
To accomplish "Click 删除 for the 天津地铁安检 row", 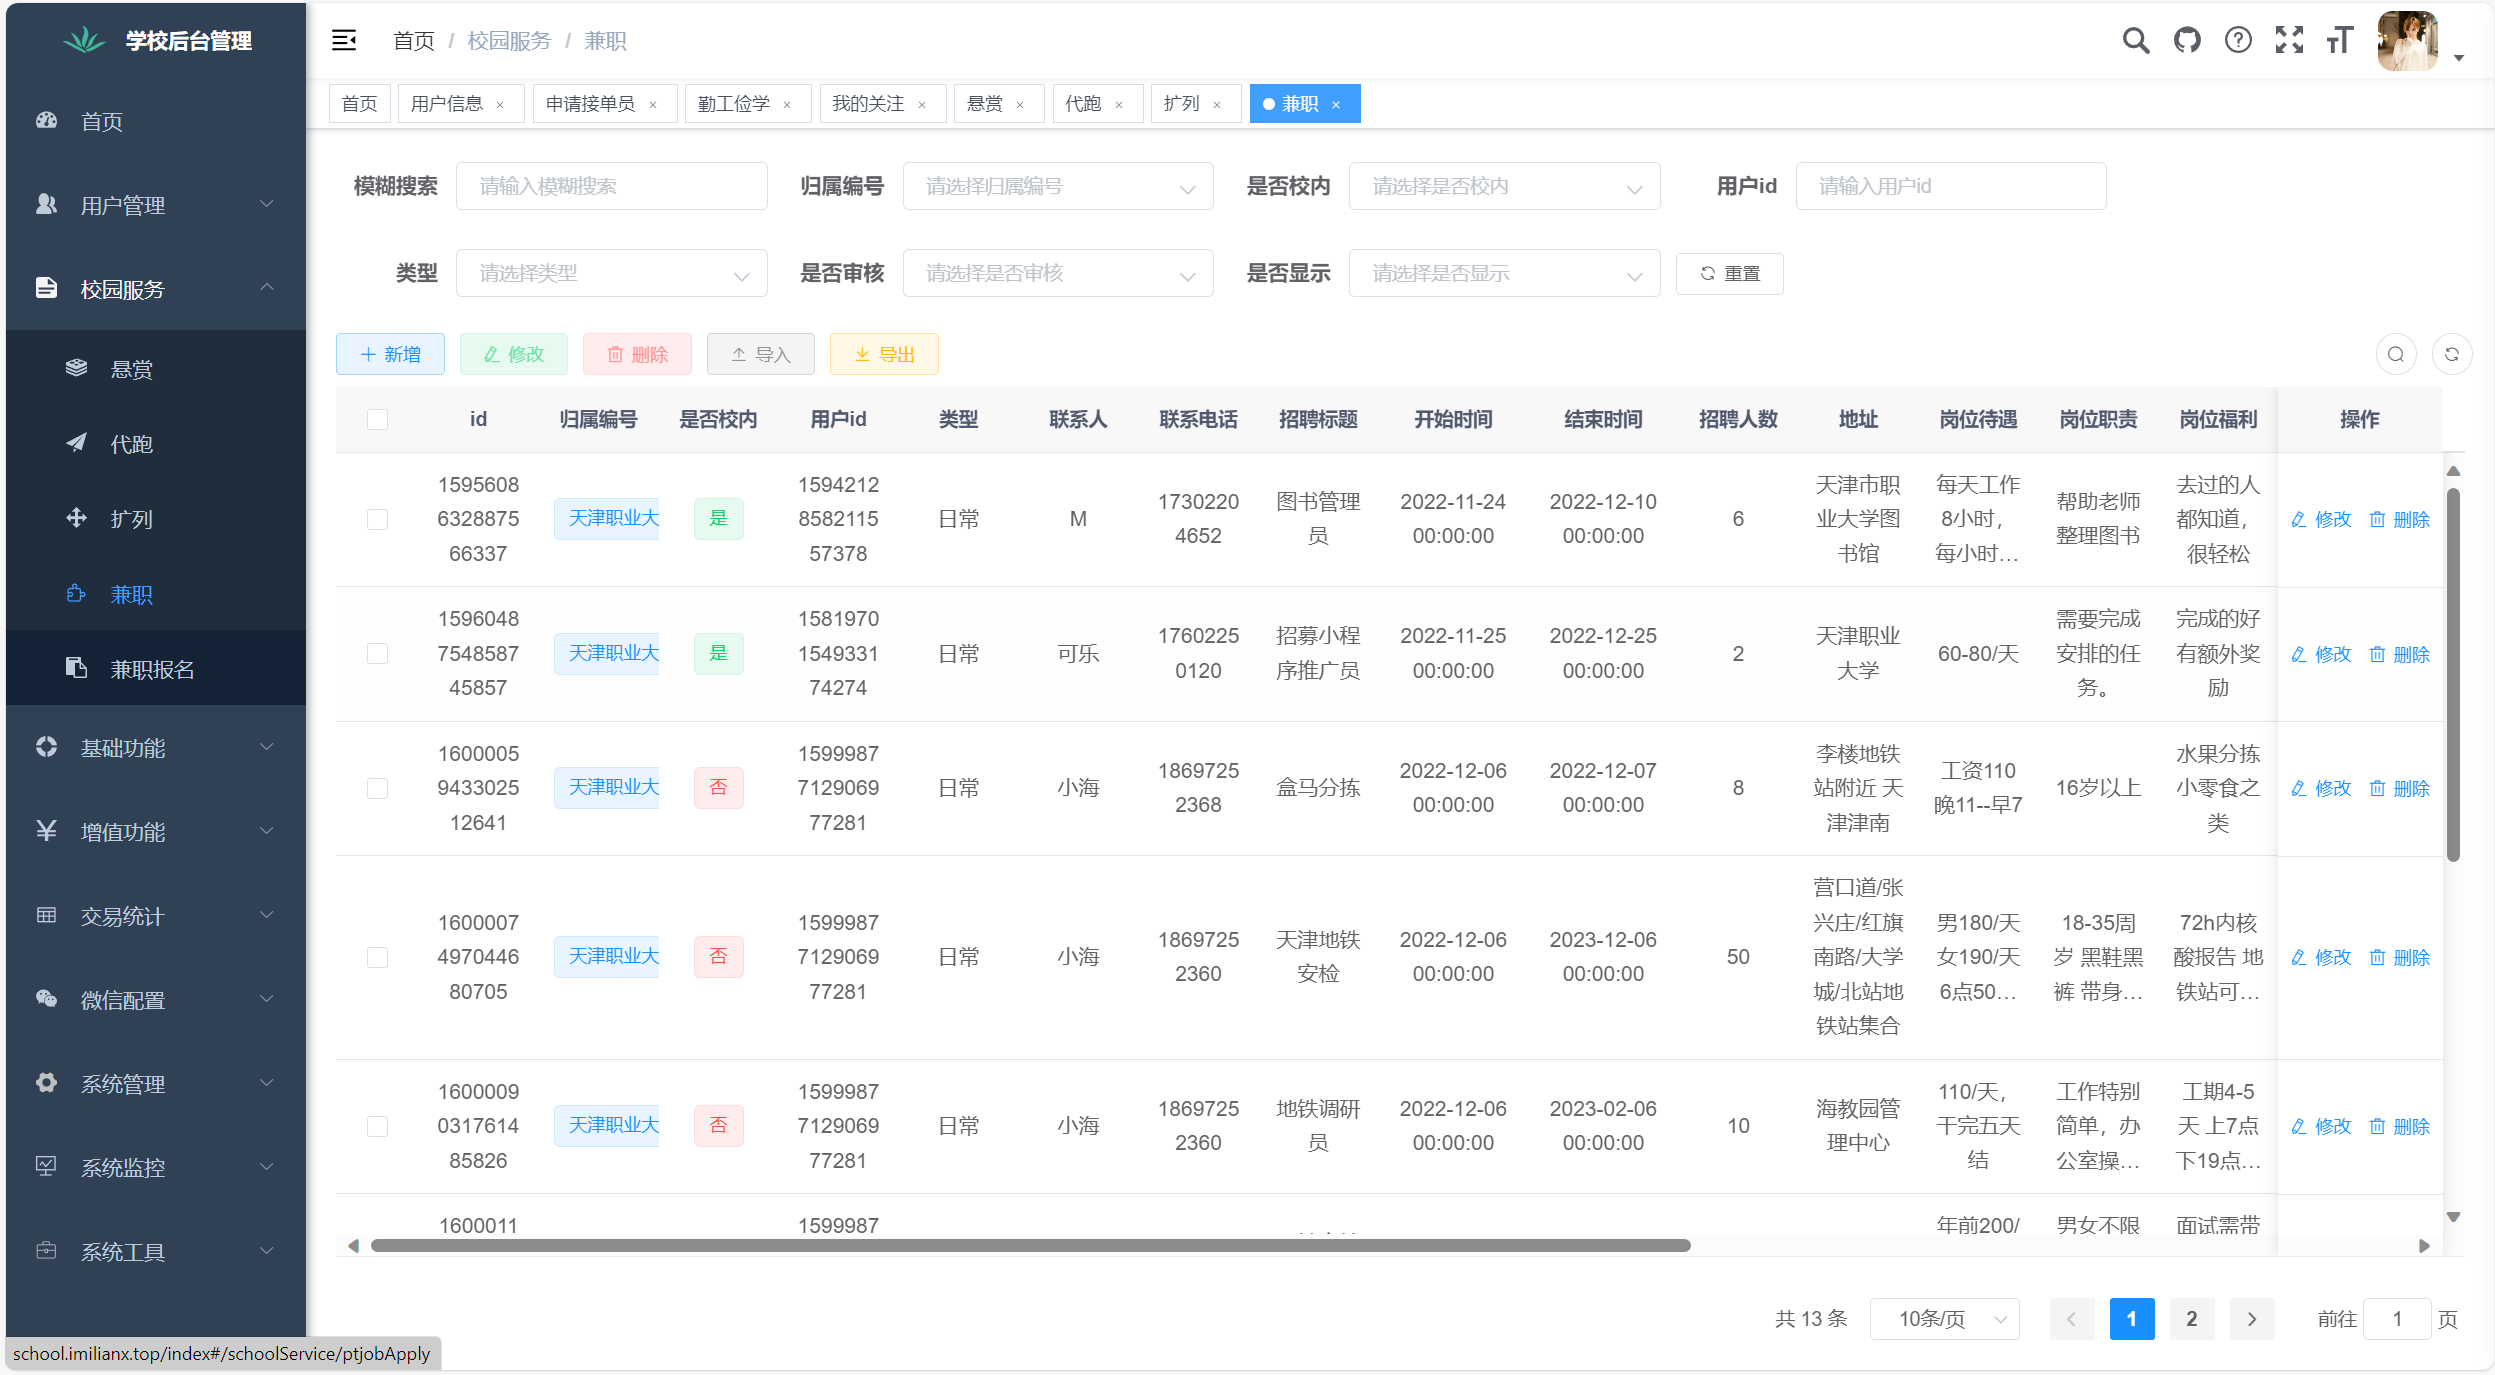I will 2400,957.
